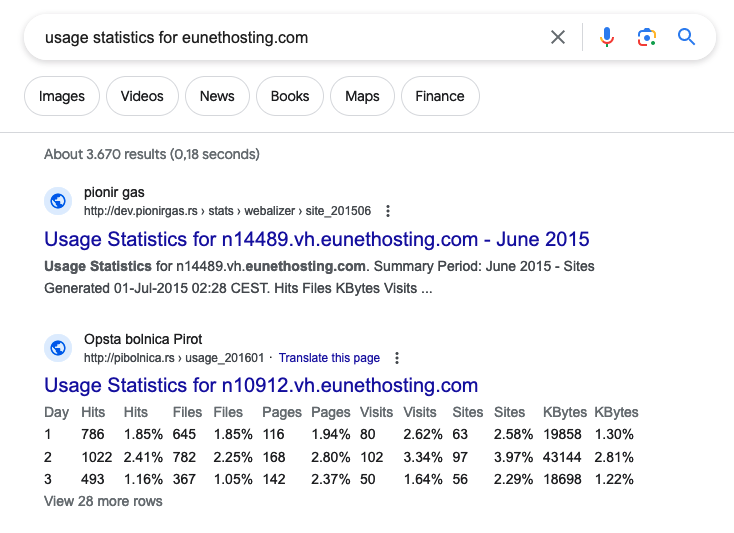
Task: Select the Books filter chip
Action: point(290,96)
